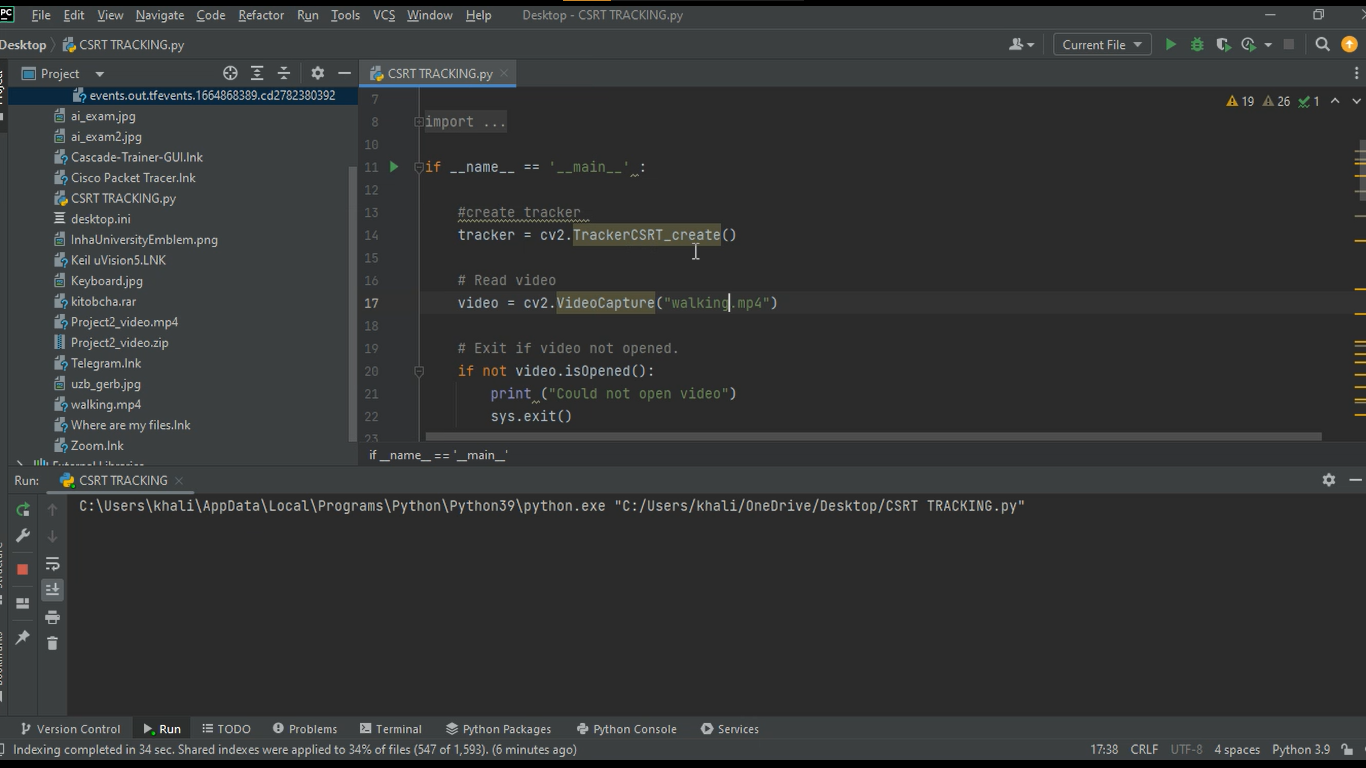
Task: Open the Current File run configuration dropdown
Action: [1101, 44]
